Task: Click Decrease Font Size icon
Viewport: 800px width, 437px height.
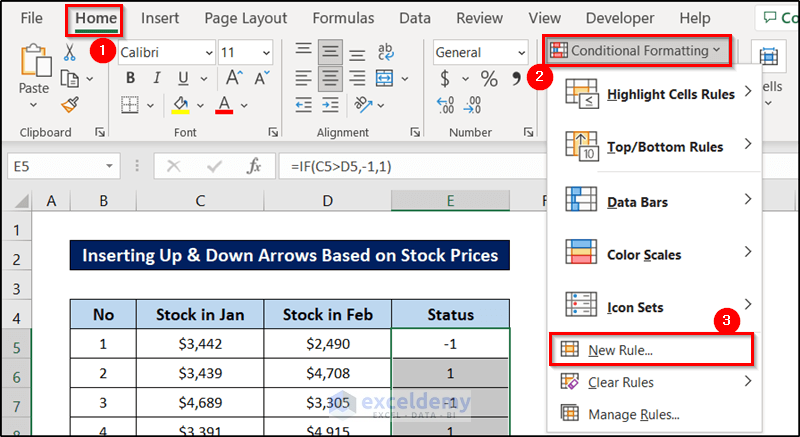Action: coord(262,78)
